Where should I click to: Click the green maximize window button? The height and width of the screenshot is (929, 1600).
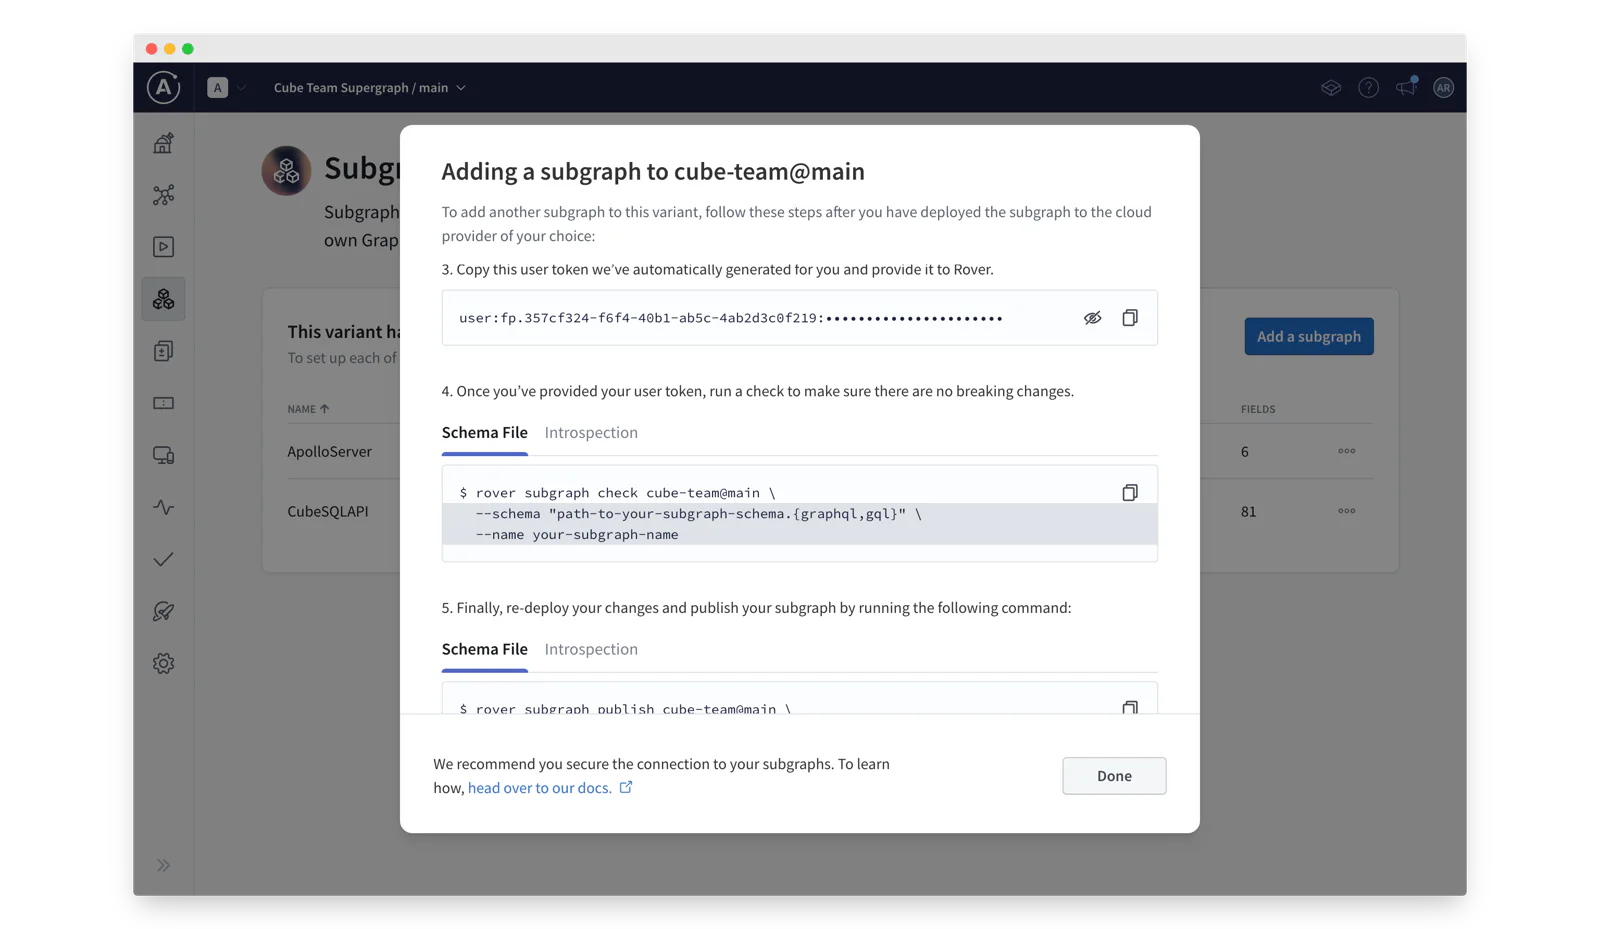pyautogui.click(x=187, y=48)
